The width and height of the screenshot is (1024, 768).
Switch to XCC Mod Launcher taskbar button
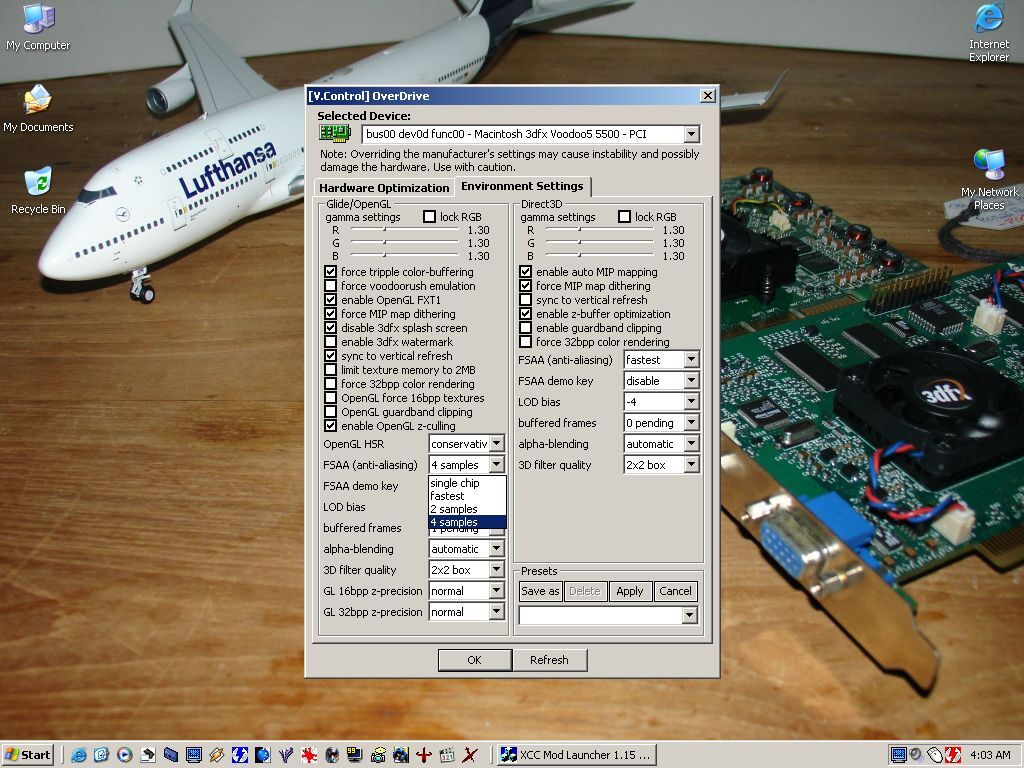(x=576, y=755)
